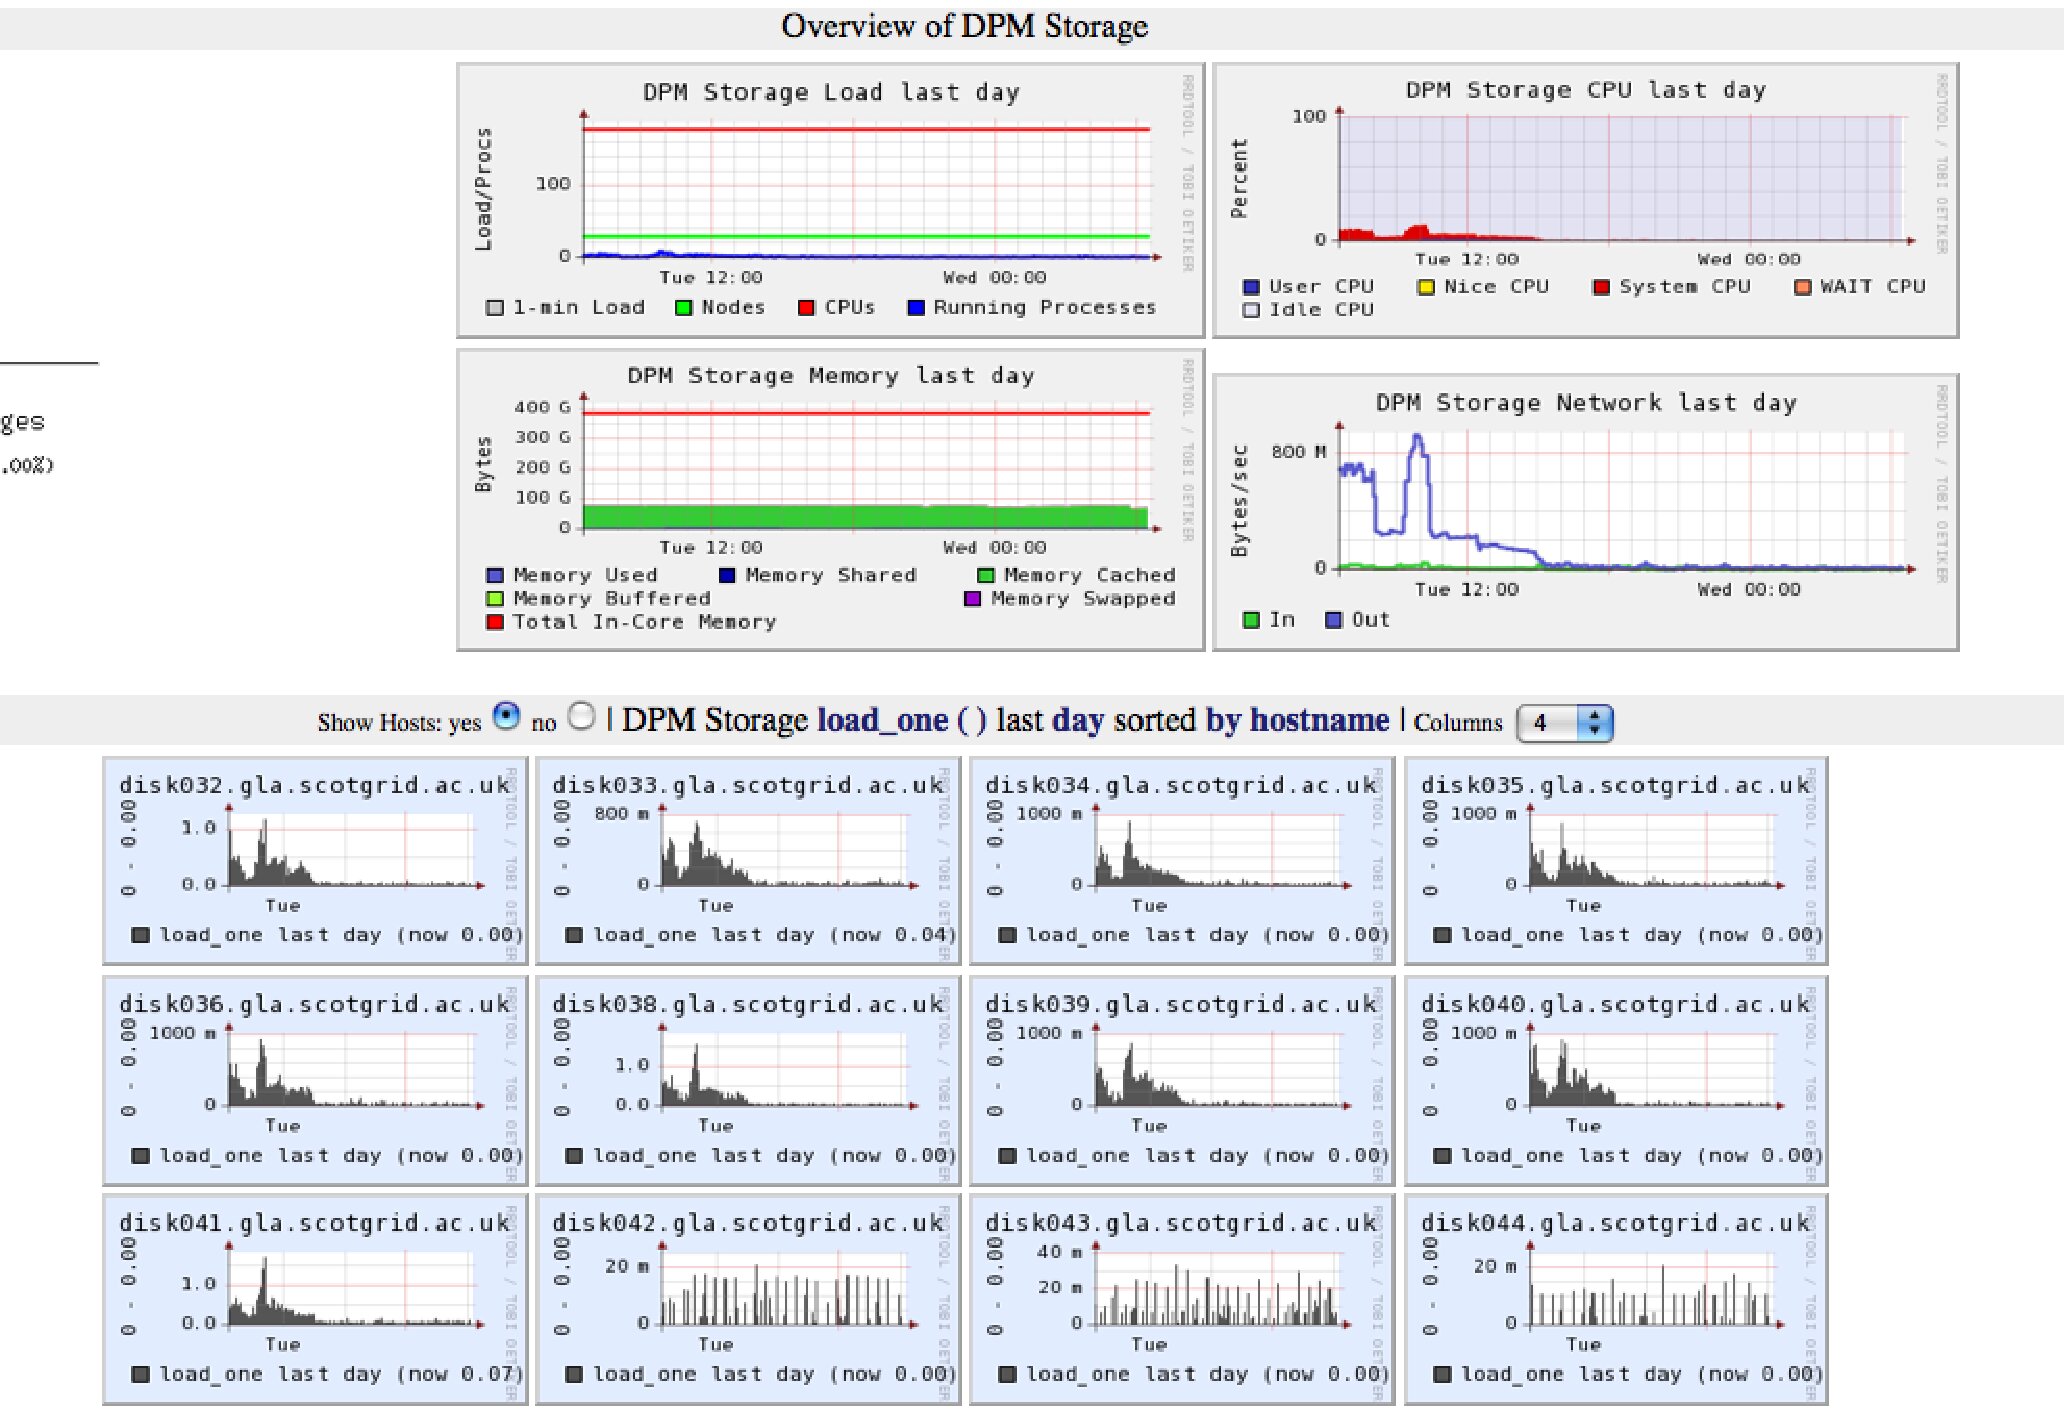The height and width of the screenshot is (1410, 2064).
Task: Click the Network 'Out' blue legend swatch
Action: coord(1333,620)
